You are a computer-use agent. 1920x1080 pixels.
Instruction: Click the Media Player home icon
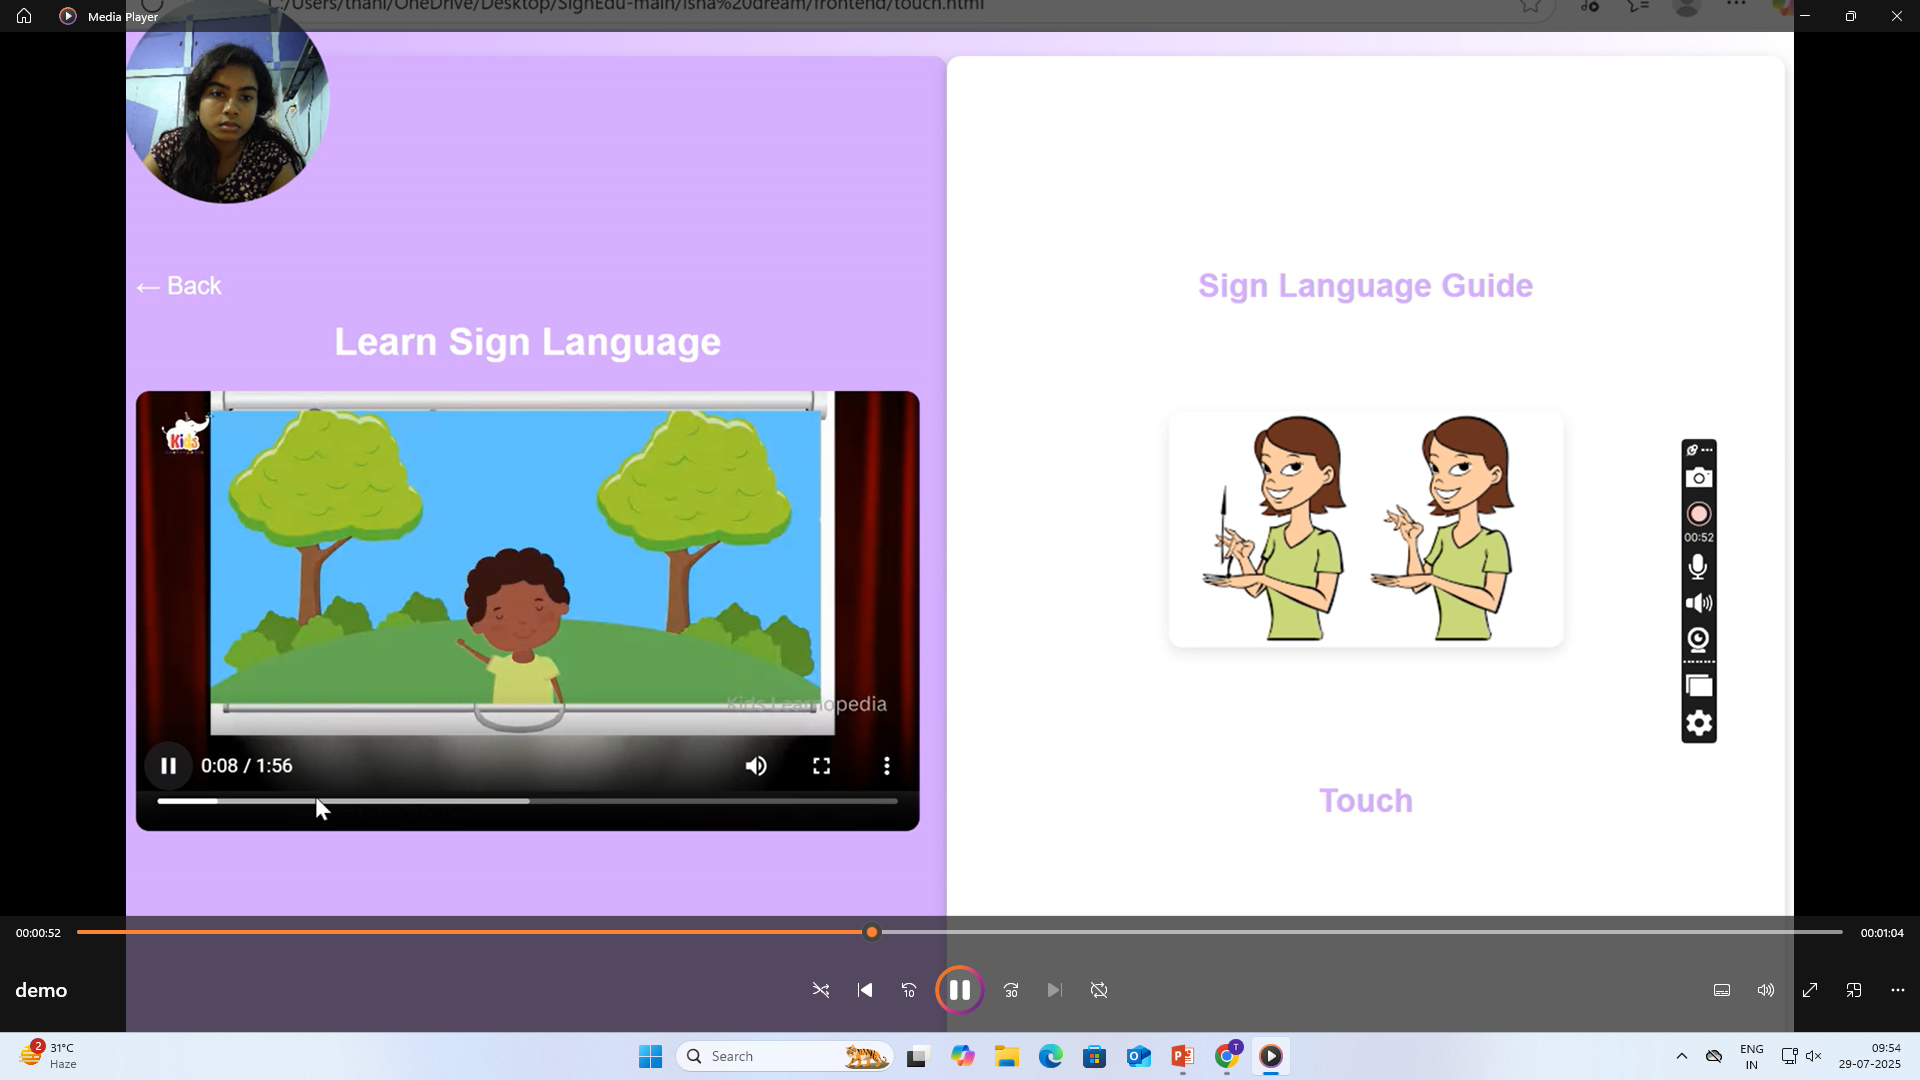tap(24, 16)
